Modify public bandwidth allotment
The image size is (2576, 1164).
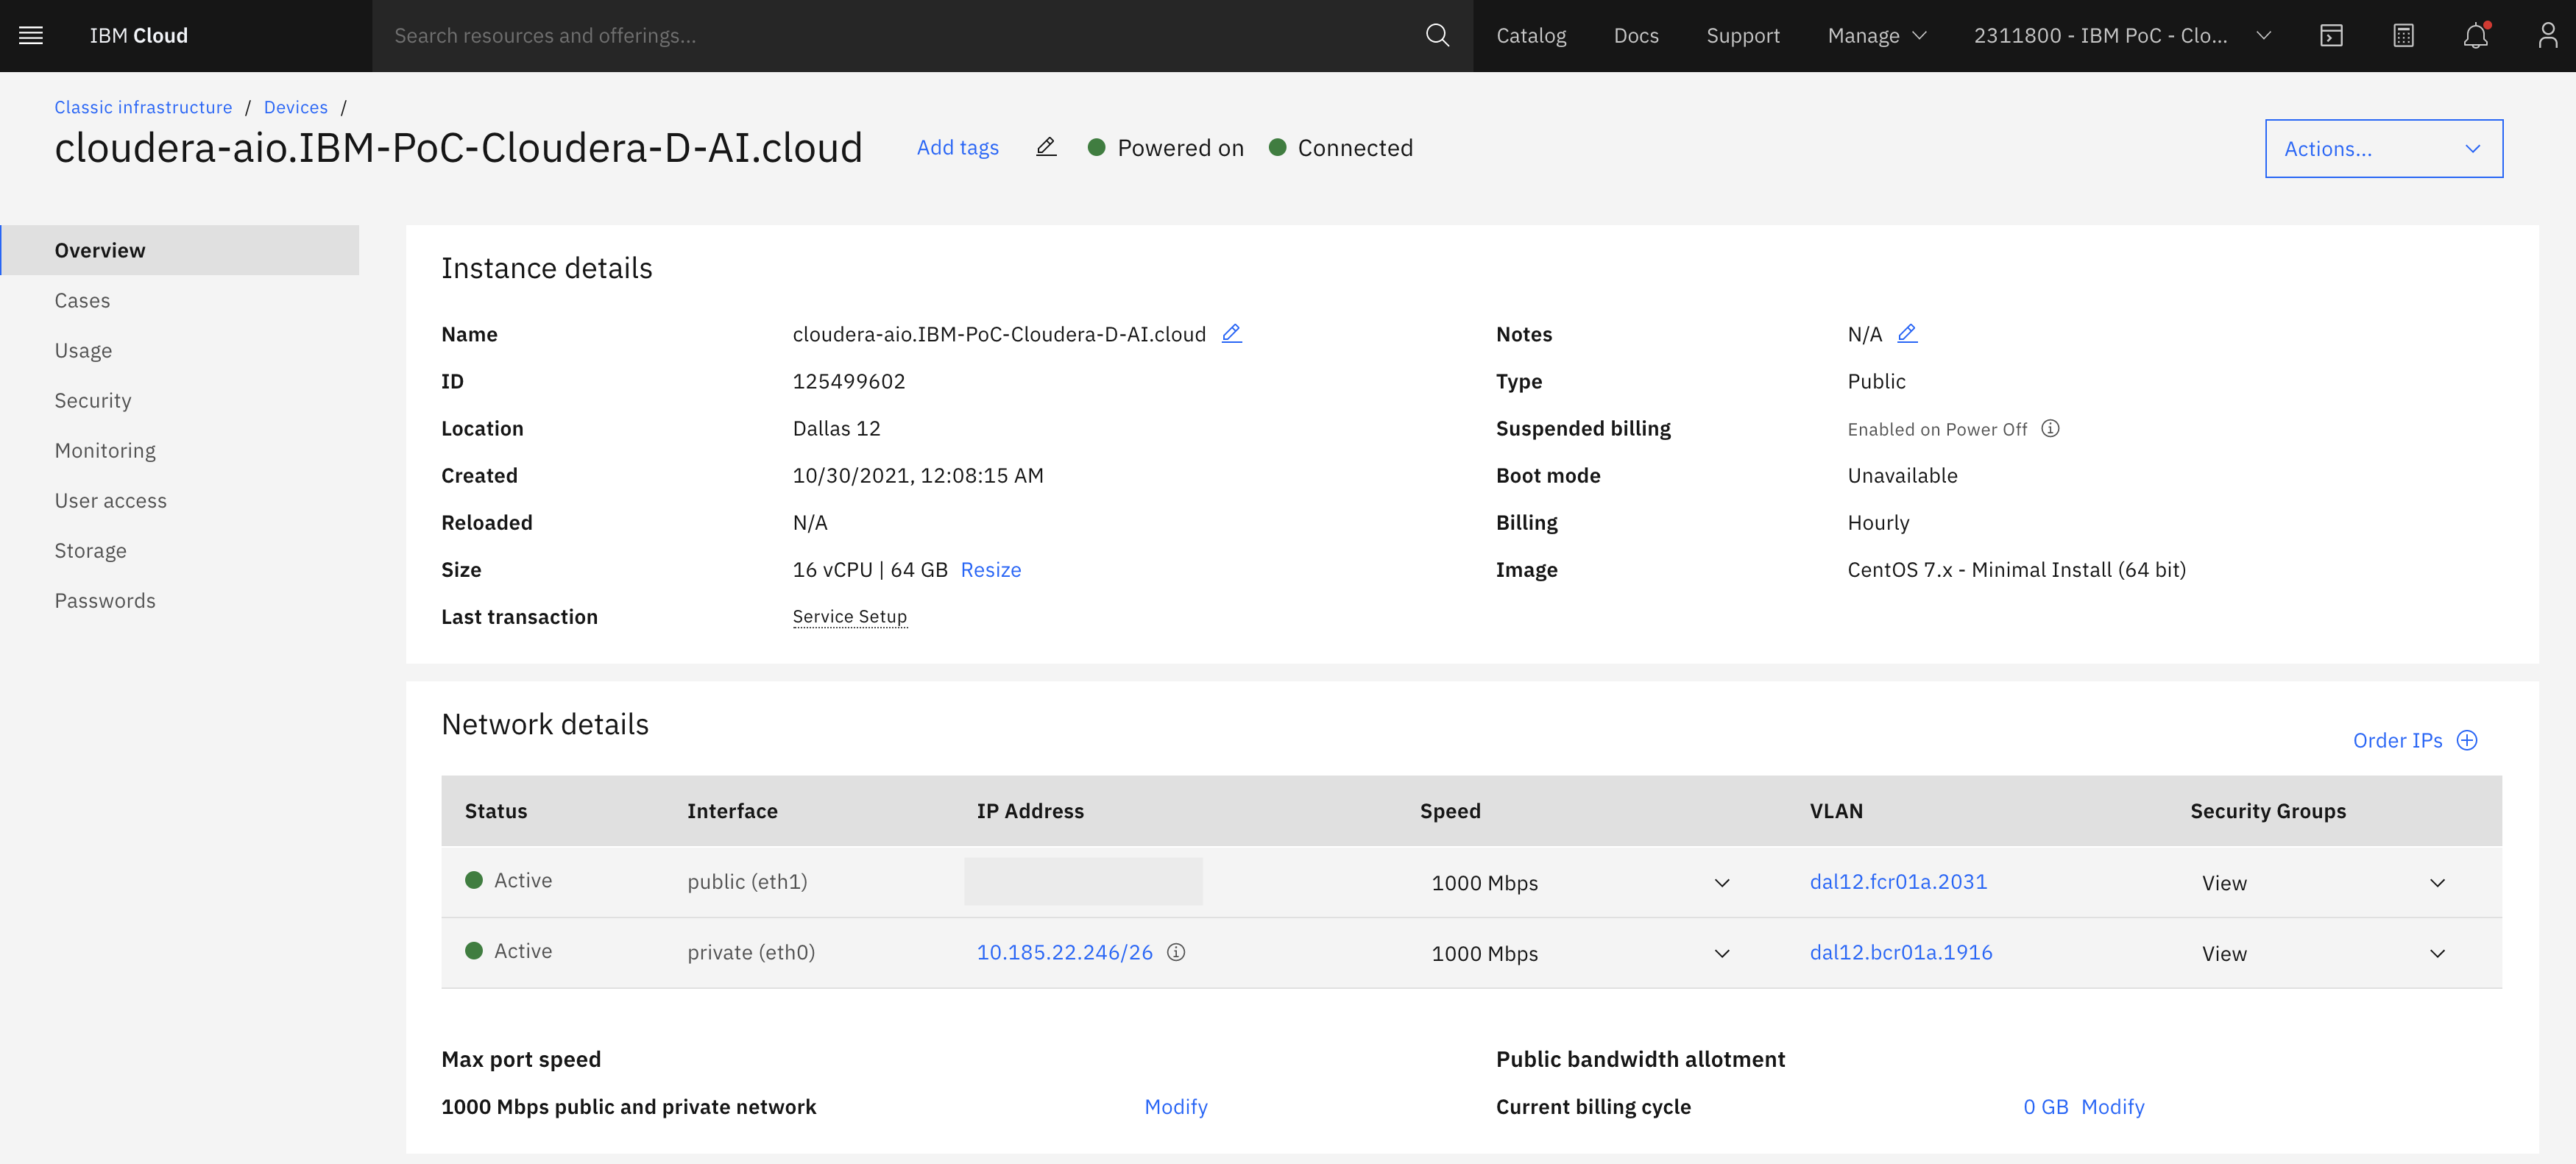tap(2113, 1107)
